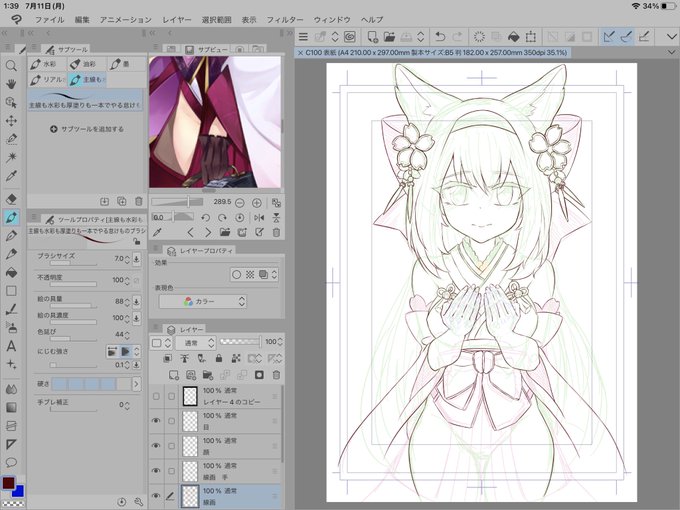The image size is (680, 510).
Task: Select the リアル sub tool group
Action: tap(48, 79)
